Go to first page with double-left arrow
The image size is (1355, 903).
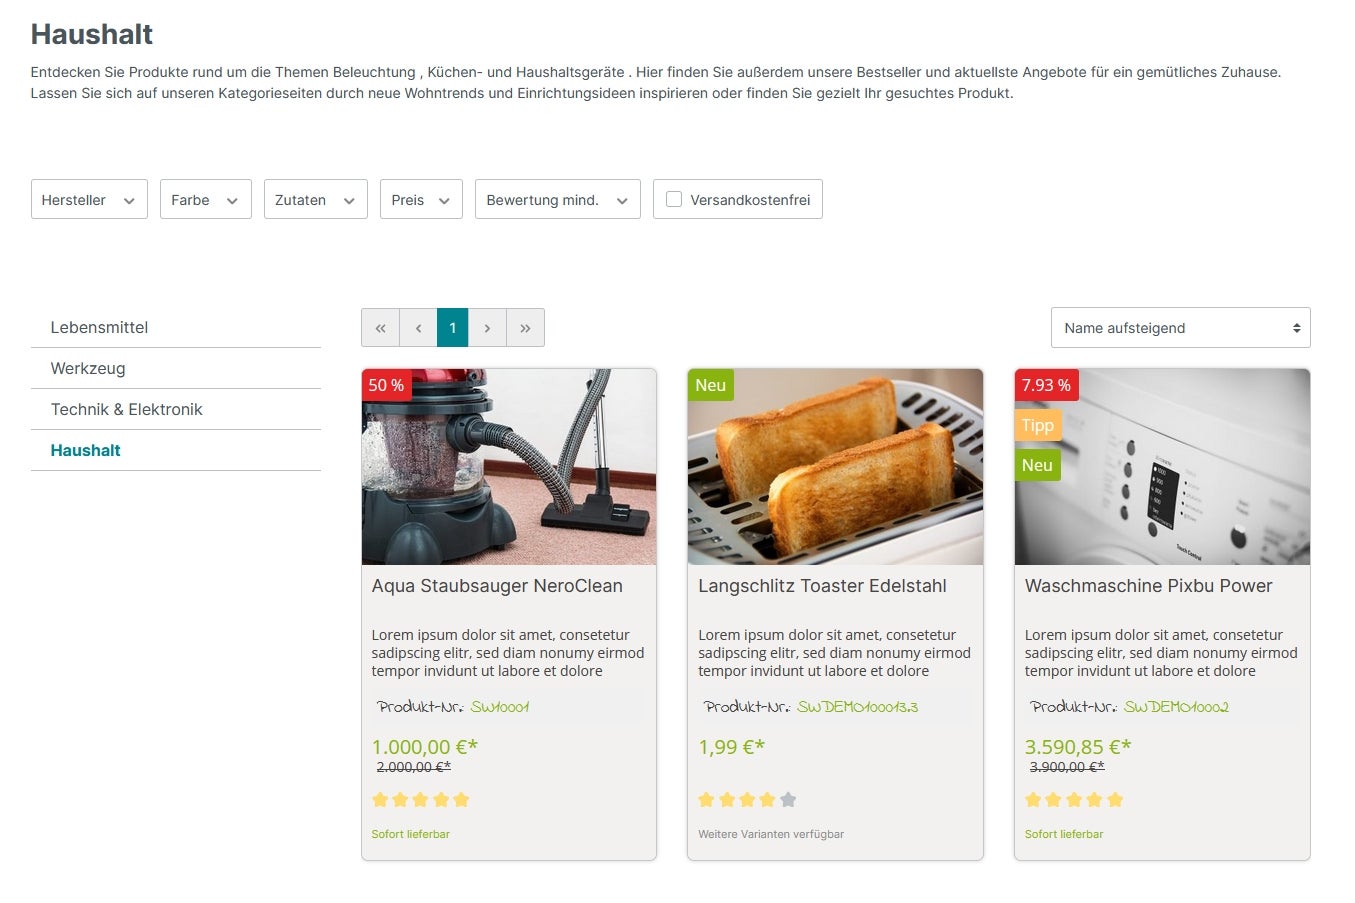click(x=380, y=328)
